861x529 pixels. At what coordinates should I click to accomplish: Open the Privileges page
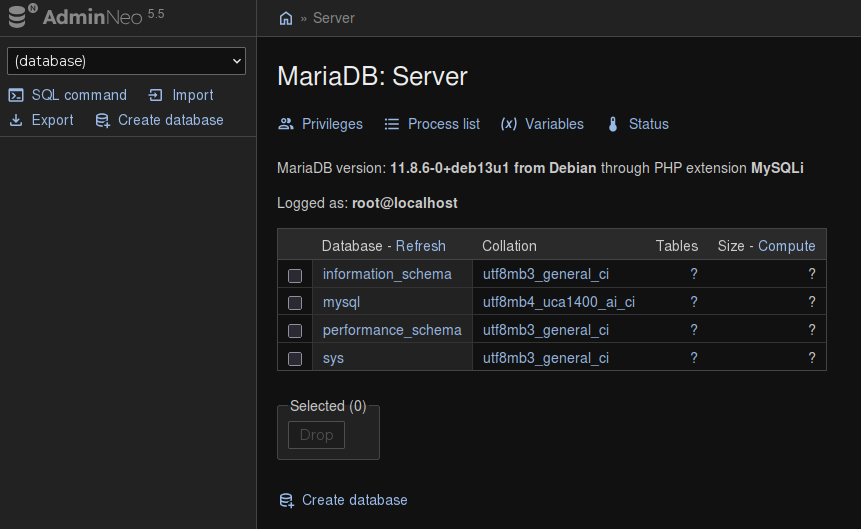pos(332,124)
